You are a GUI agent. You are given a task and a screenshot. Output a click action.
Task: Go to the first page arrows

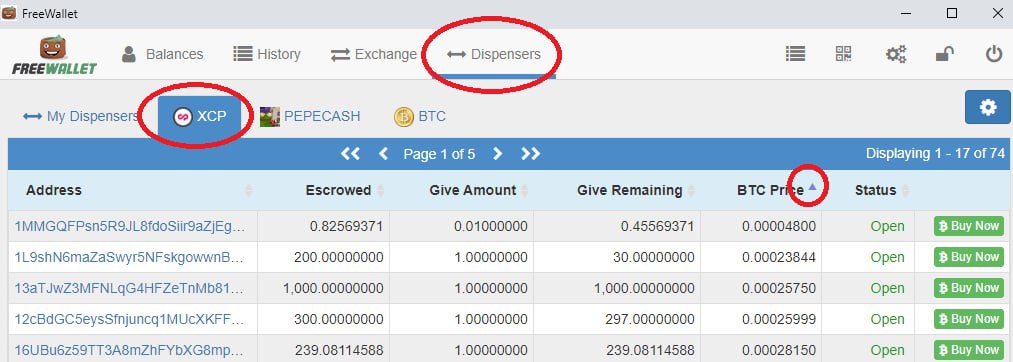[350, 154]
